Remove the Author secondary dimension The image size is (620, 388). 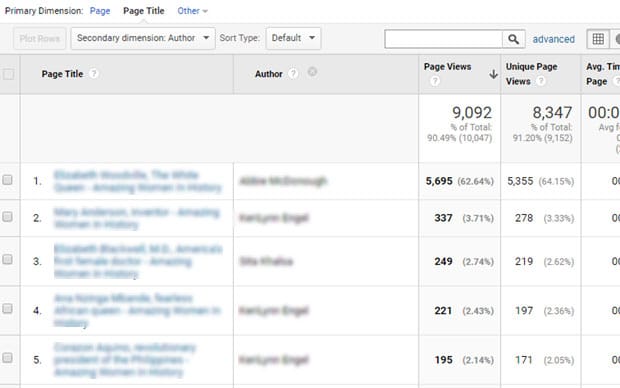pos(312,72)
